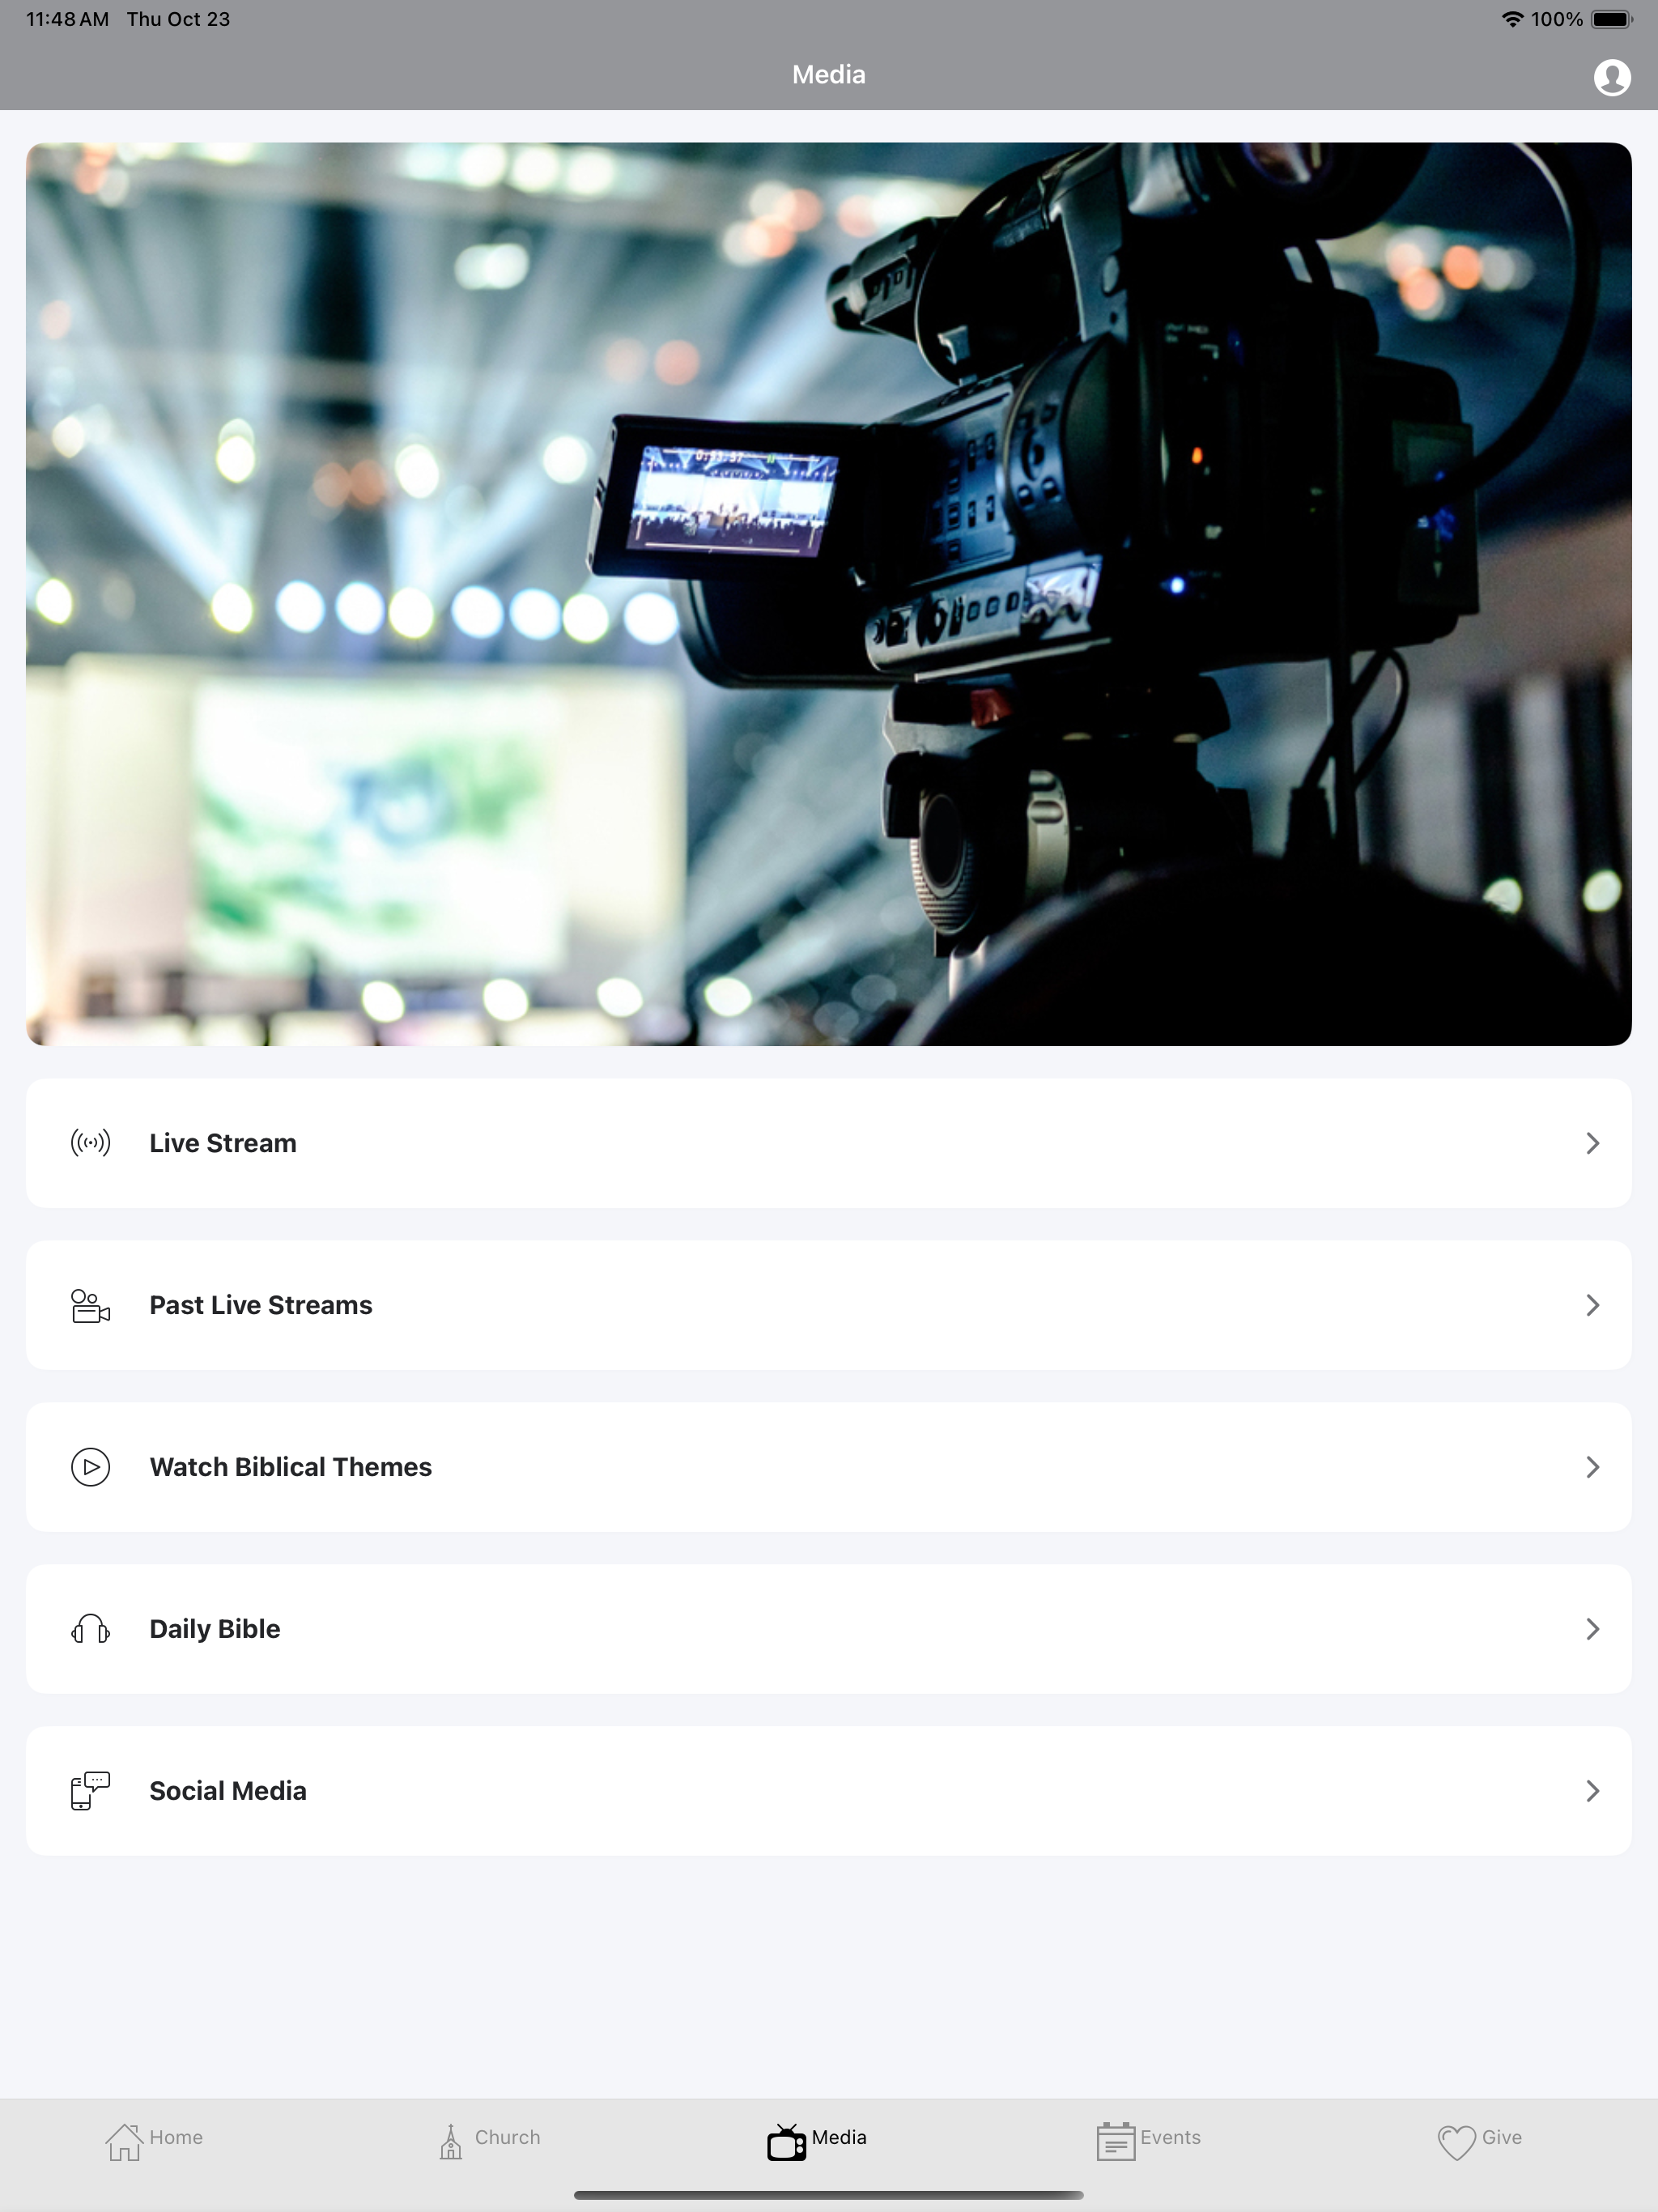This screenshot has height=2212, width=1658.
Task: Expand Watch Biblical Themes row chevron
Action: (x=1593, y=1467)
